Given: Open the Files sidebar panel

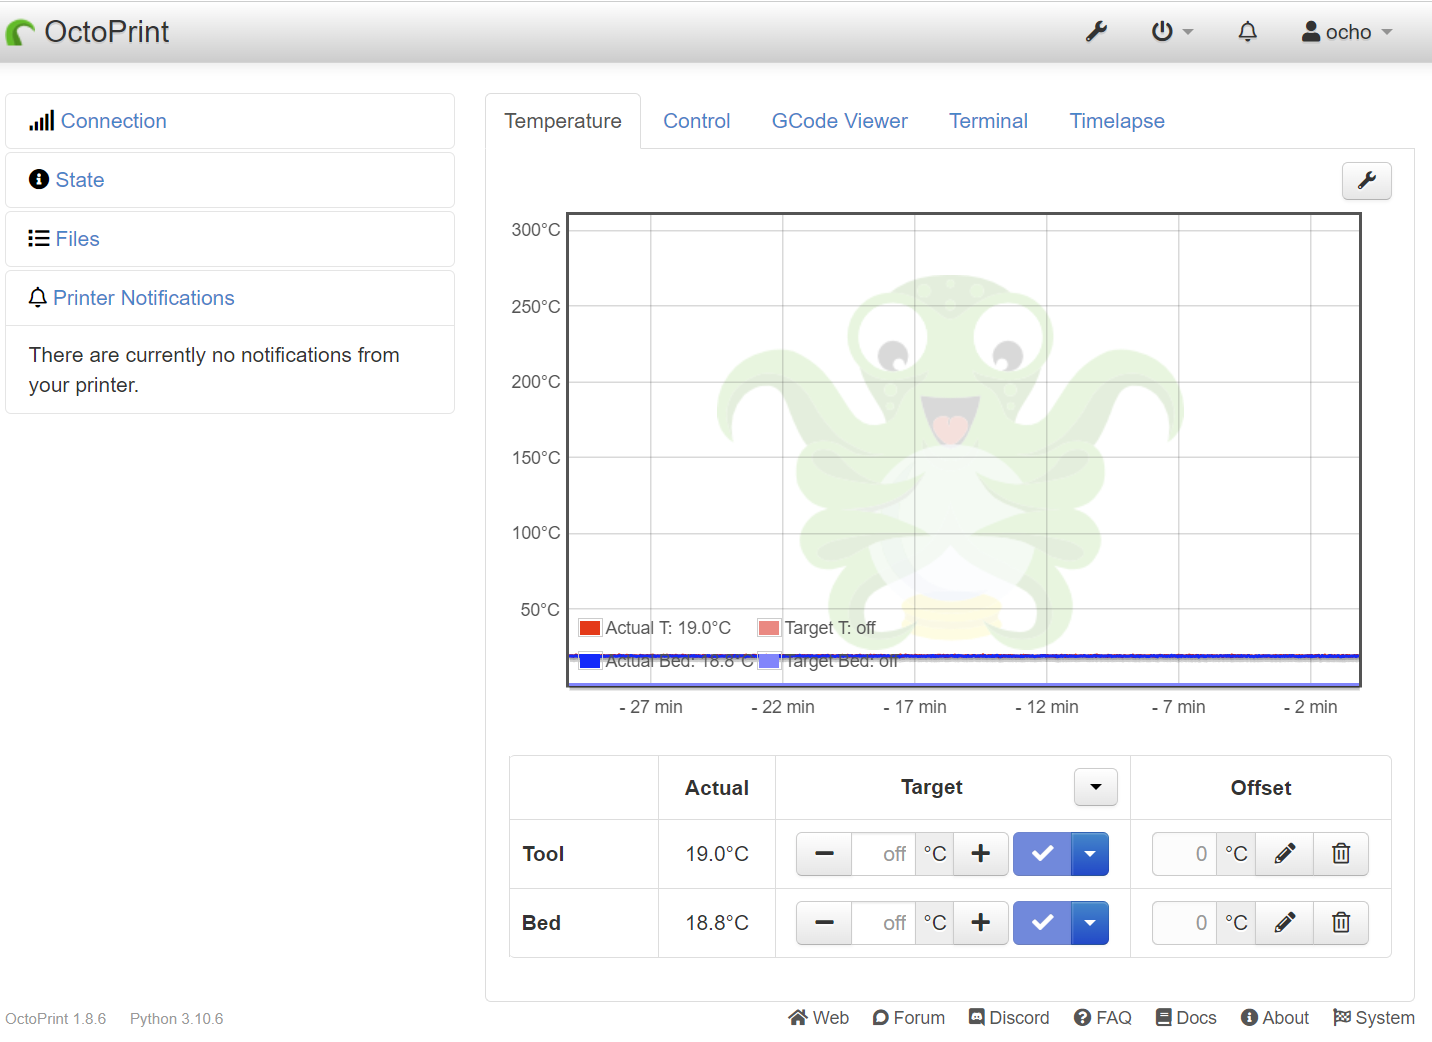Looking at the screenshot, I should pyautogui.click(x=77, y=238).
